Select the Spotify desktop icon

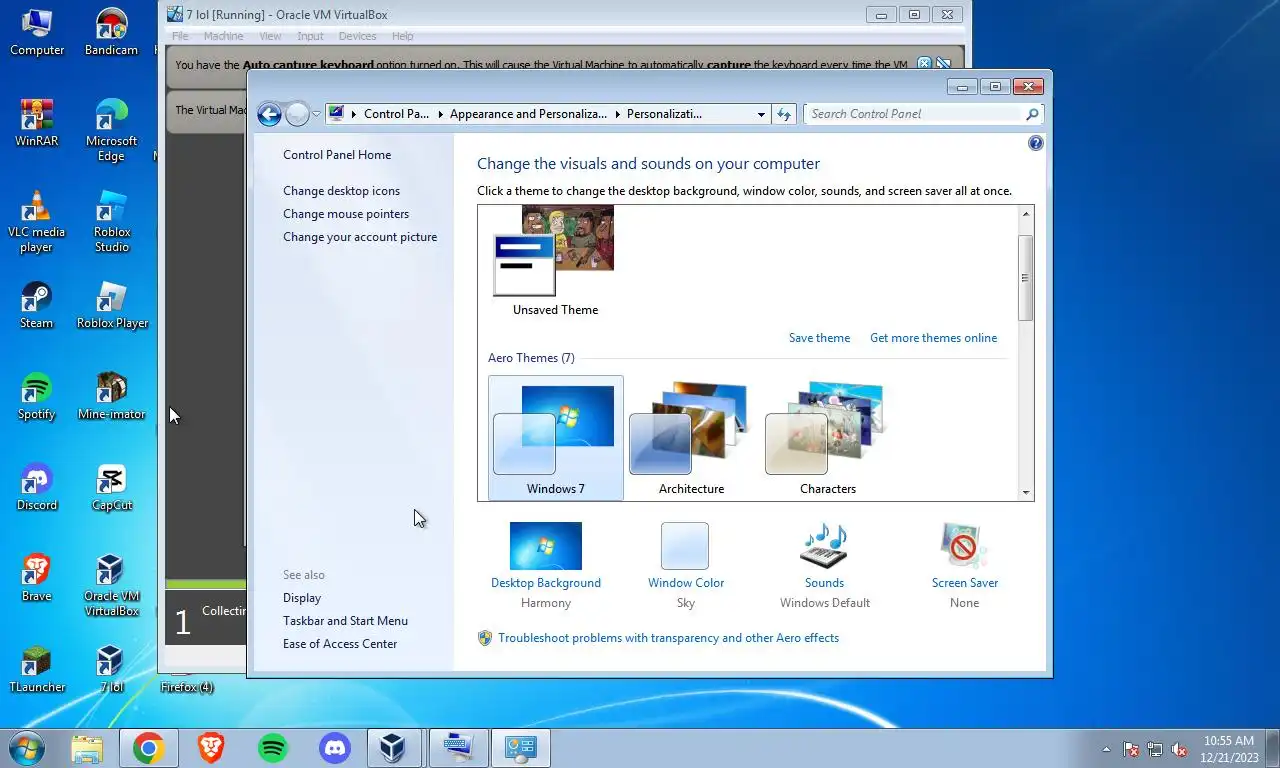(37, 396)
